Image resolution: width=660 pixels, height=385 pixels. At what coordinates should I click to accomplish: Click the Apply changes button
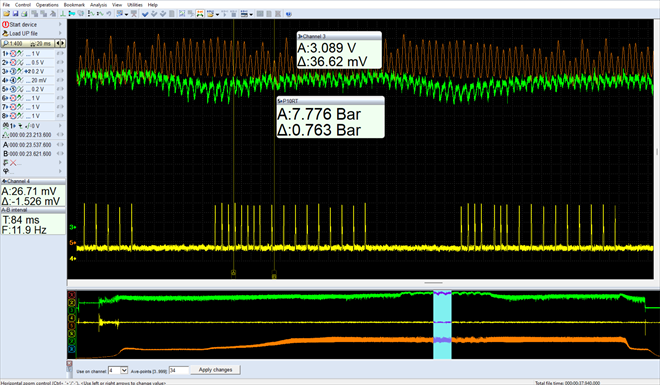[215, 370]
